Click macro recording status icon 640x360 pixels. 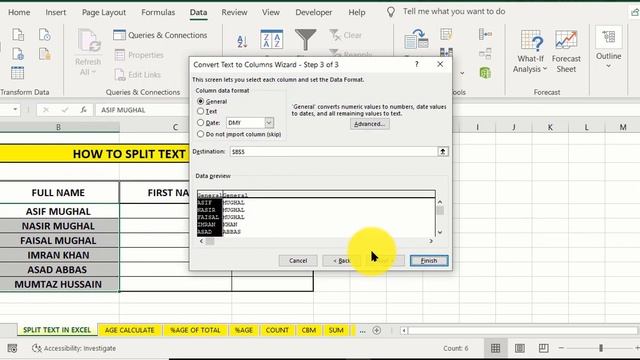point(12,348)
